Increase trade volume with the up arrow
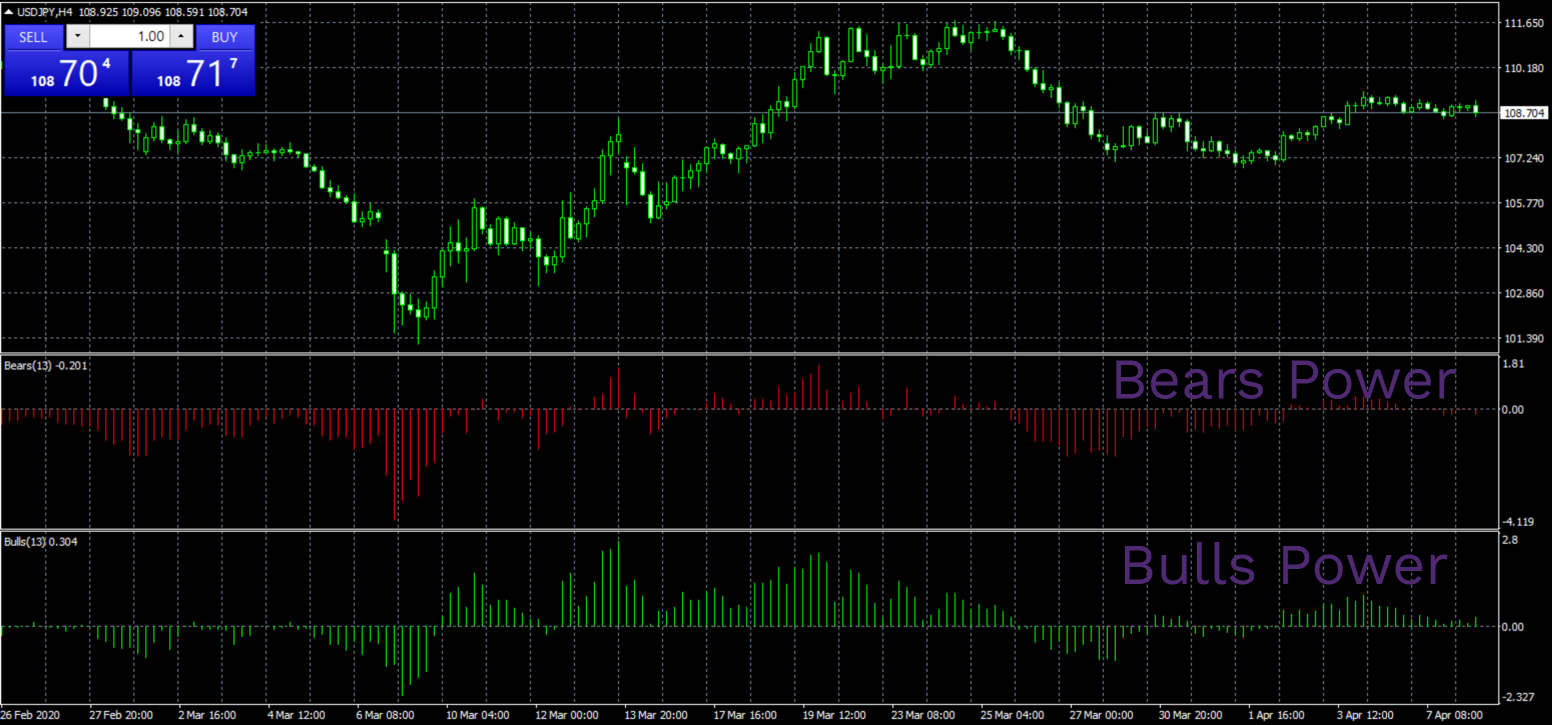Screen dimensions: 1552x725 pyautogui.click(x=181, y=36)
